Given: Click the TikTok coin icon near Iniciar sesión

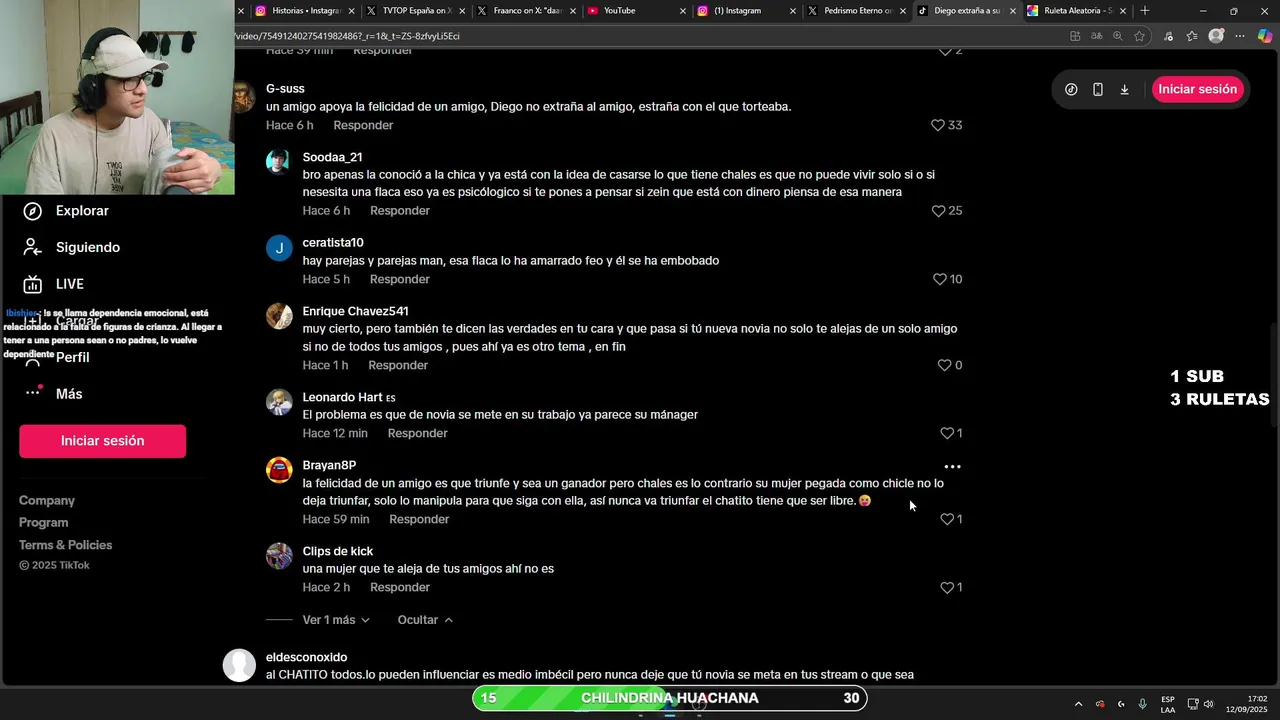Looking at the screenshot, I should coord(1071,89).
